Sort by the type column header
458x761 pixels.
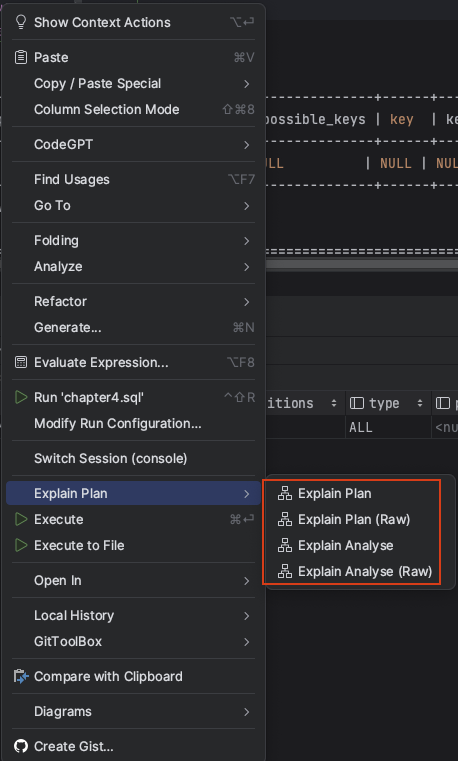(388, 403)
